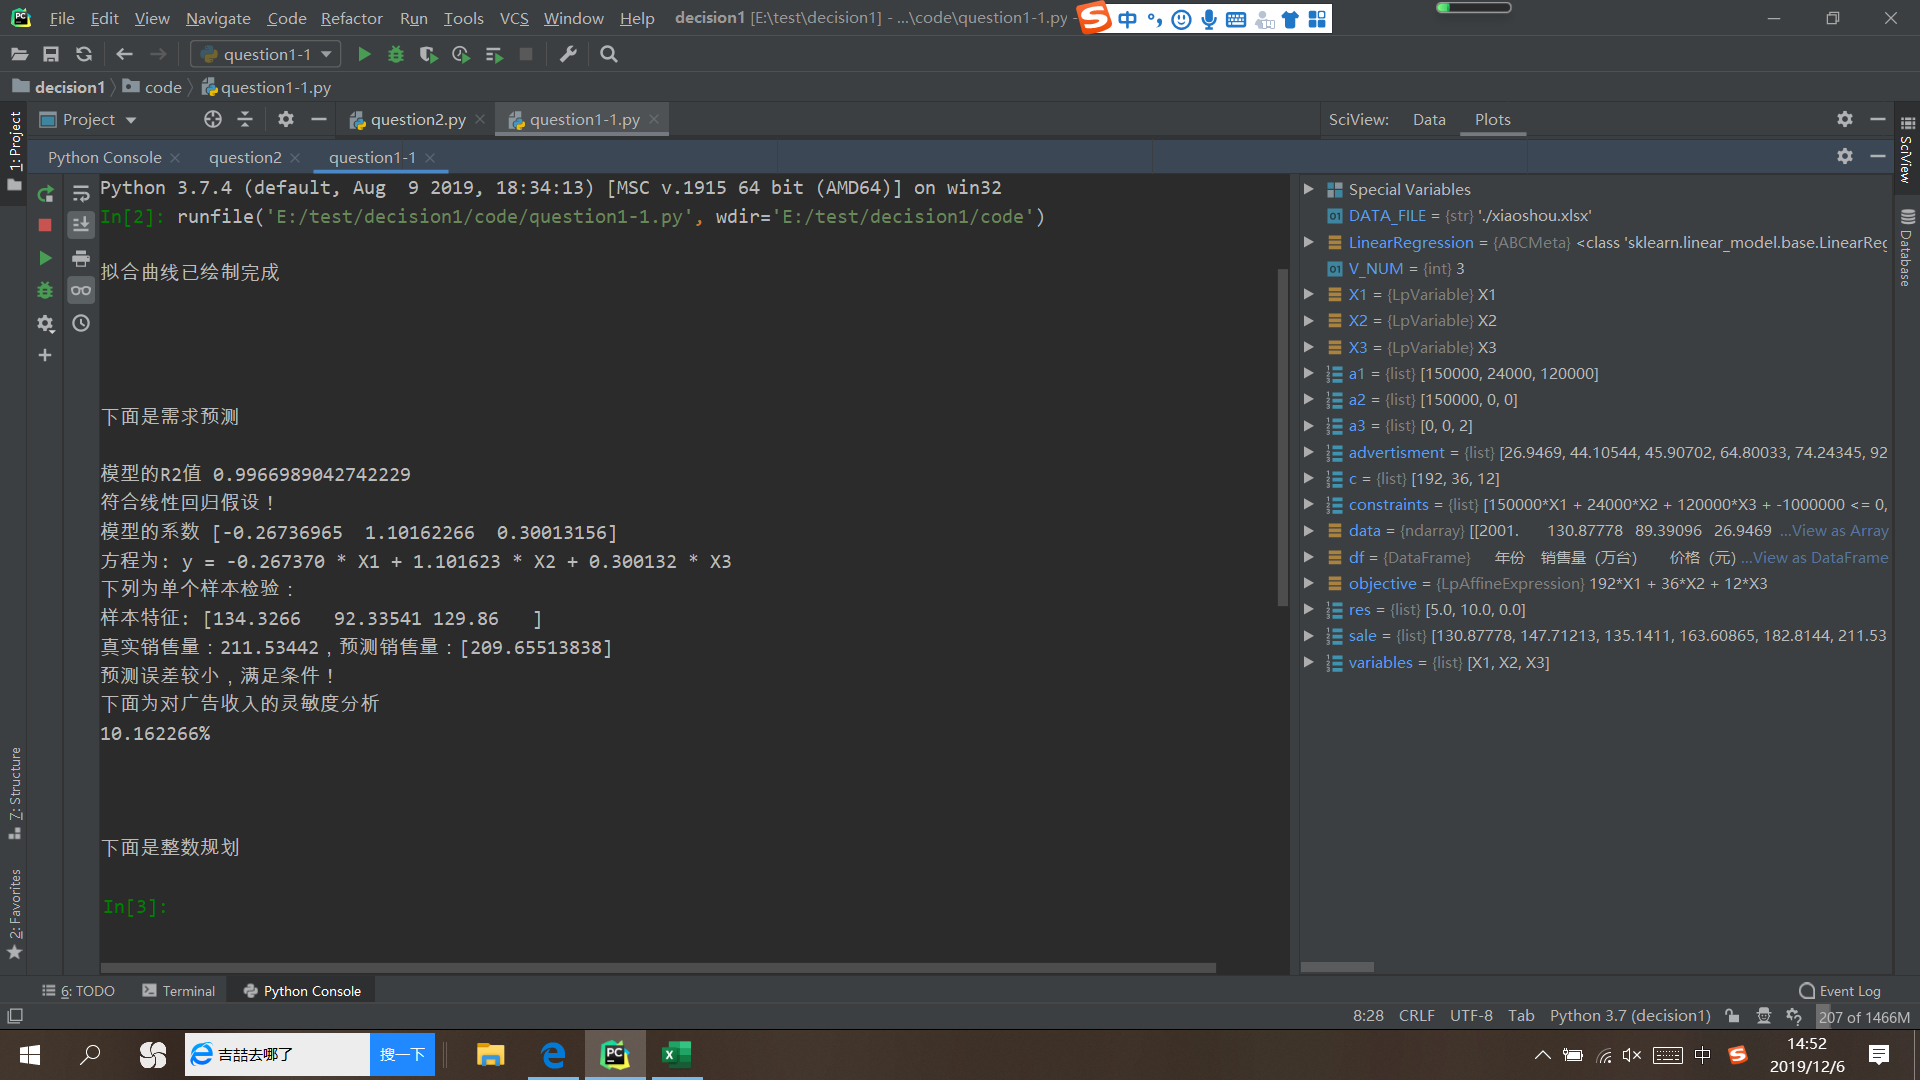
Task: Click the console horizontal scrollbar
Action: coord(658,968)
